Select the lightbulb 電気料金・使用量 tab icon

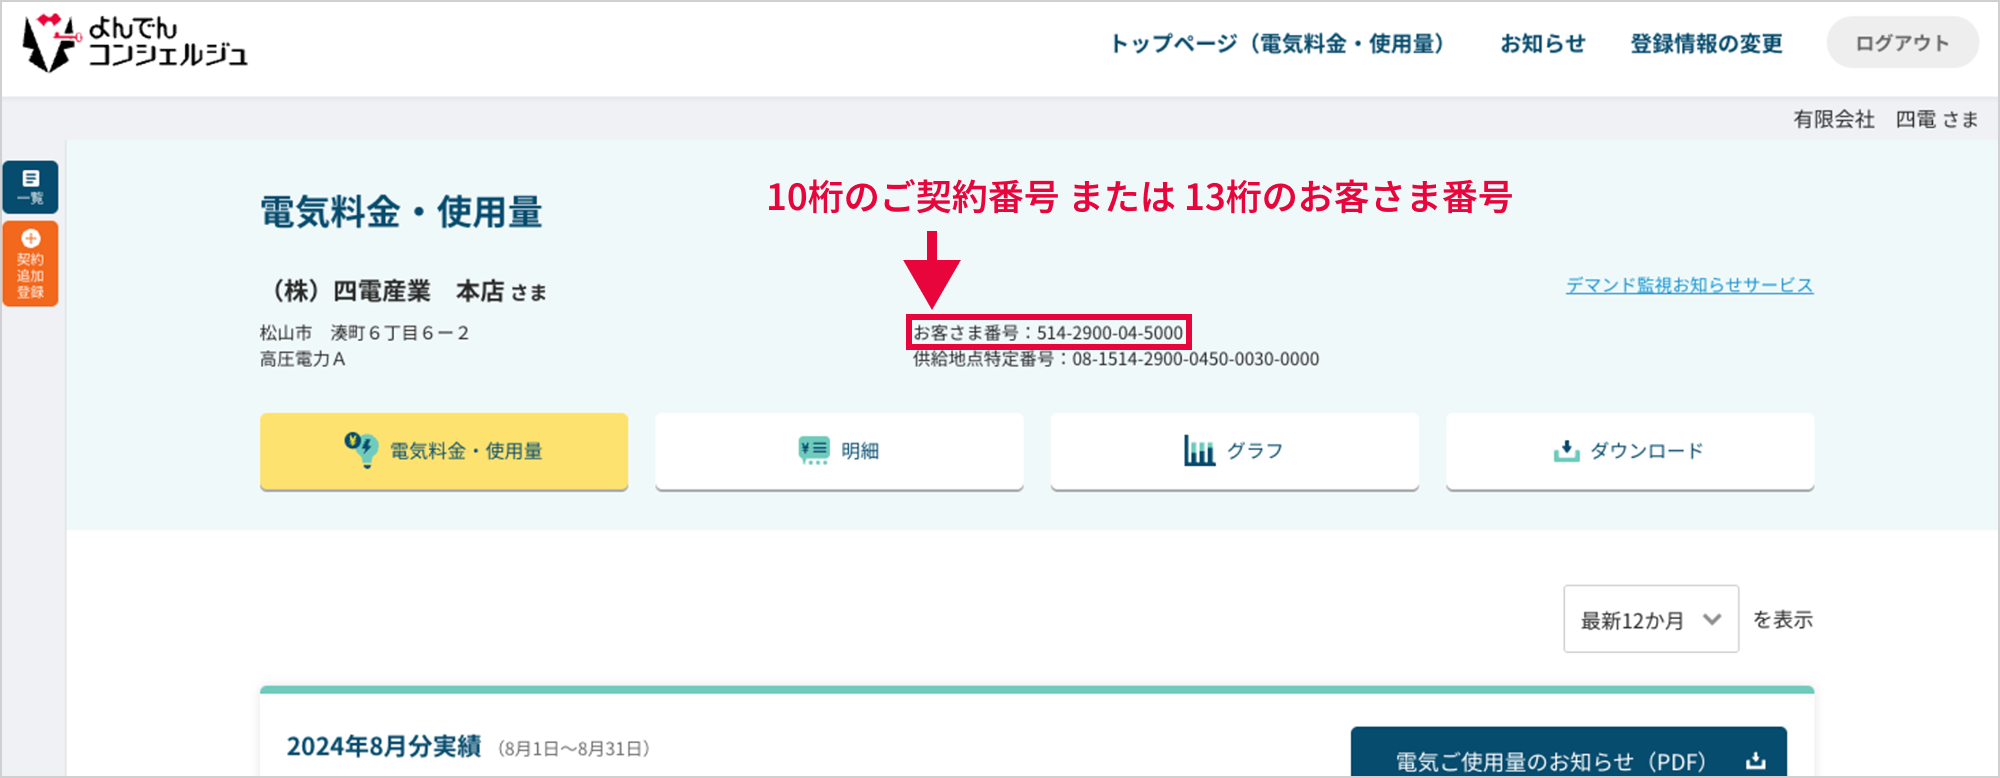[360, 450]
